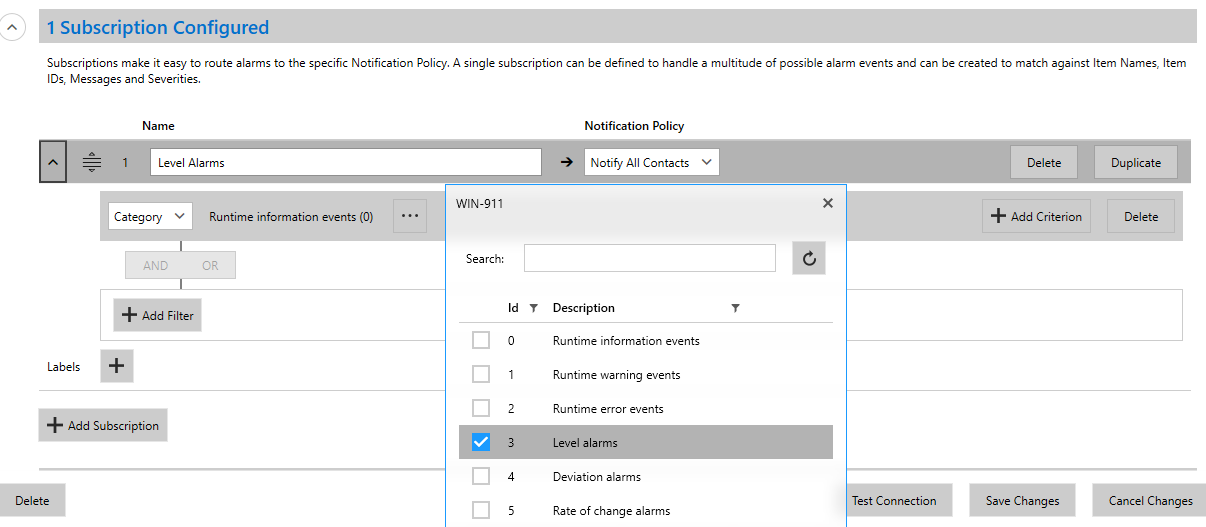Collapse the Subscription Configured section
Image resolution: width=1206 pixels, height=527 pixels.
pyautogui.click(x=13, y=27)
